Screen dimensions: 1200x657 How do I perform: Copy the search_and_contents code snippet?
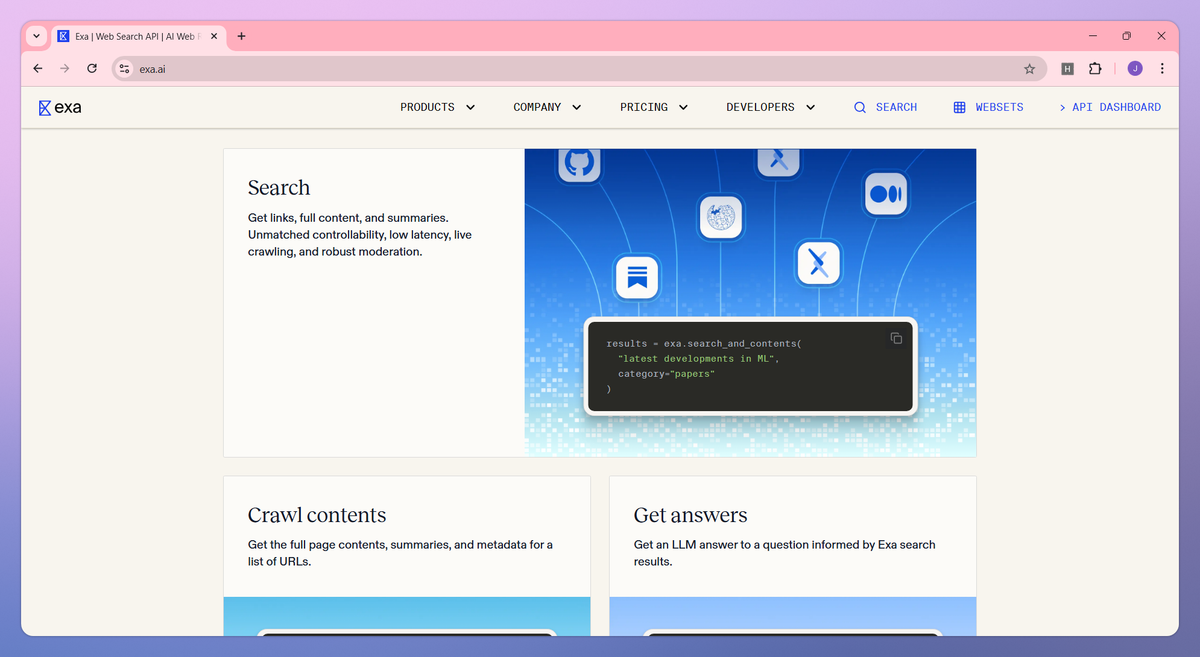click(896, 338)
